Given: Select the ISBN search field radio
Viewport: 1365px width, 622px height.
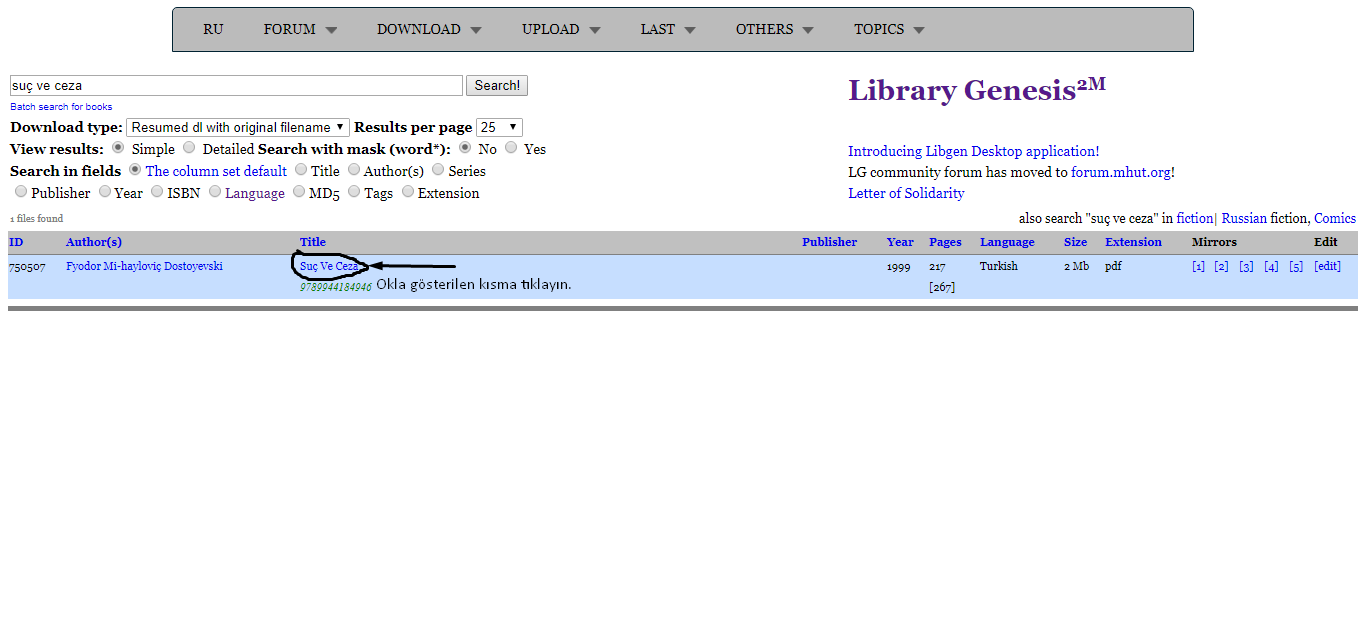Looking at the screenshot, I should click(157, 192).
